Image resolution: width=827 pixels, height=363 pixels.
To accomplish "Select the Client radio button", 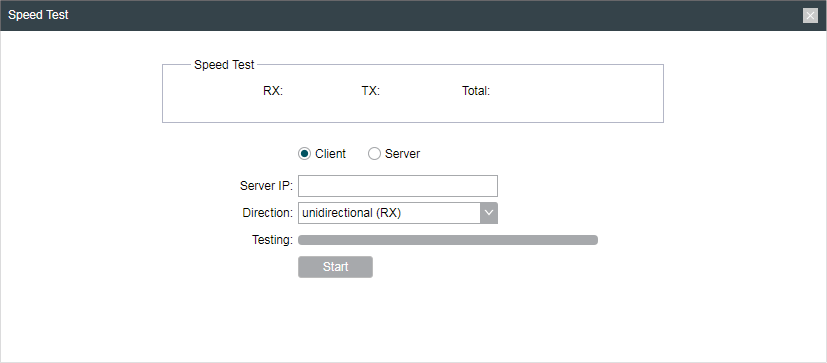I will pos(304,154).
